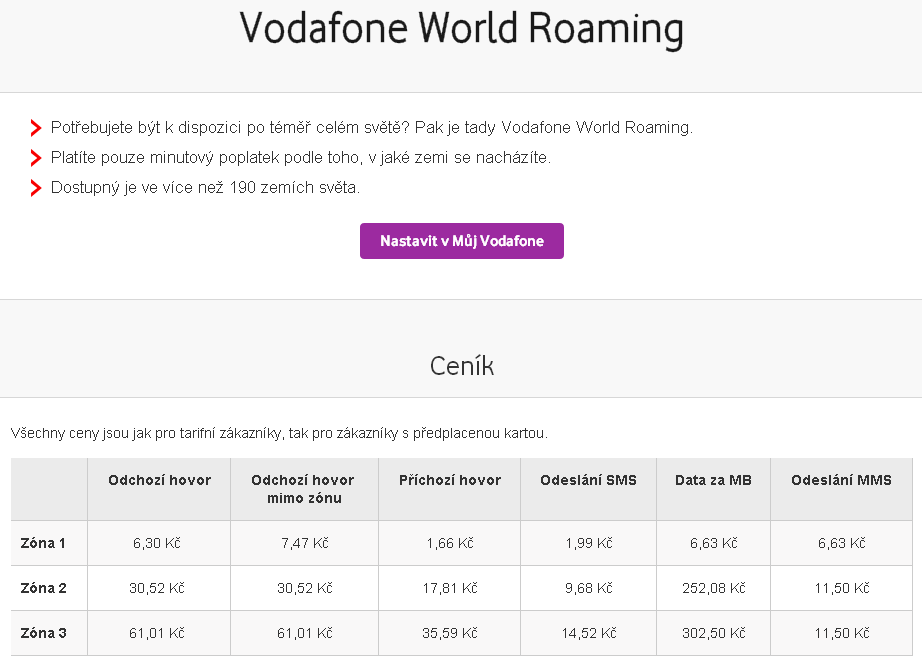The image size is (922, 663).
Task: Click the Odeslání SMS column header
Action: (x=589, y=480)
